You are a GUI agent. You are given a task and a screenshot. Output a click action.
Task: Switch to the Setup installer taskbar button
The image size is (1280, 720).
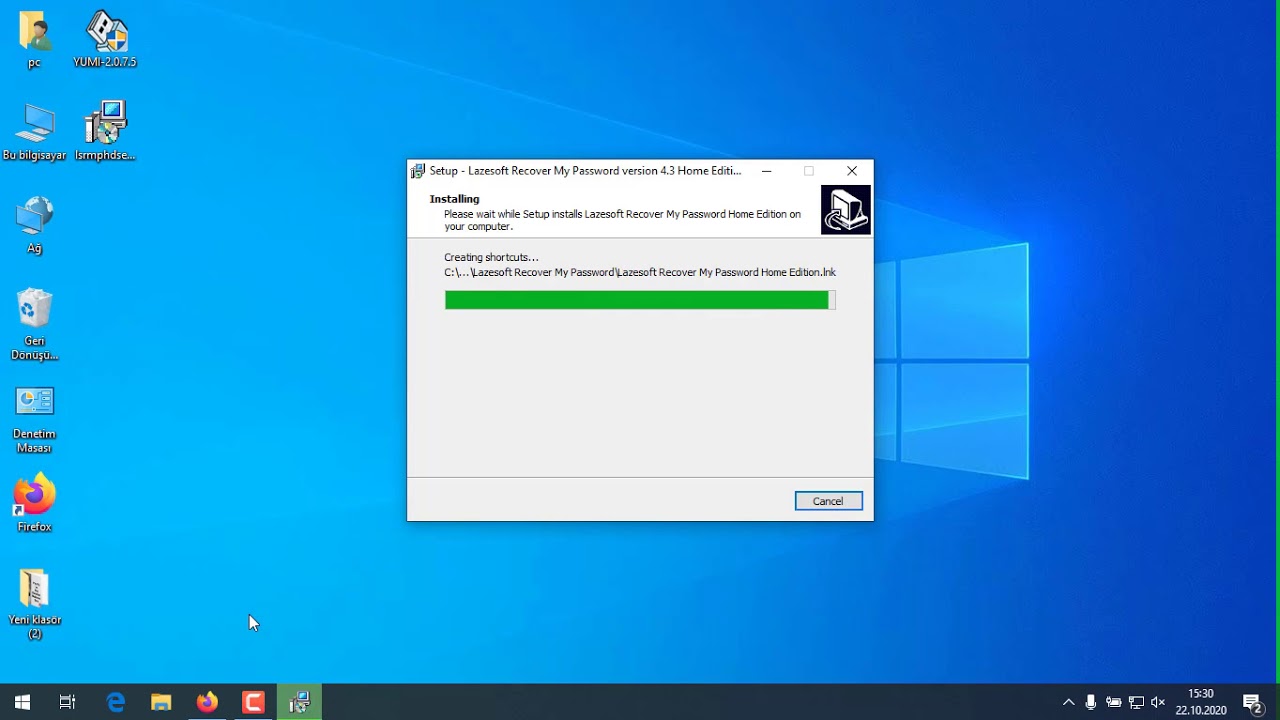(299, 702)
